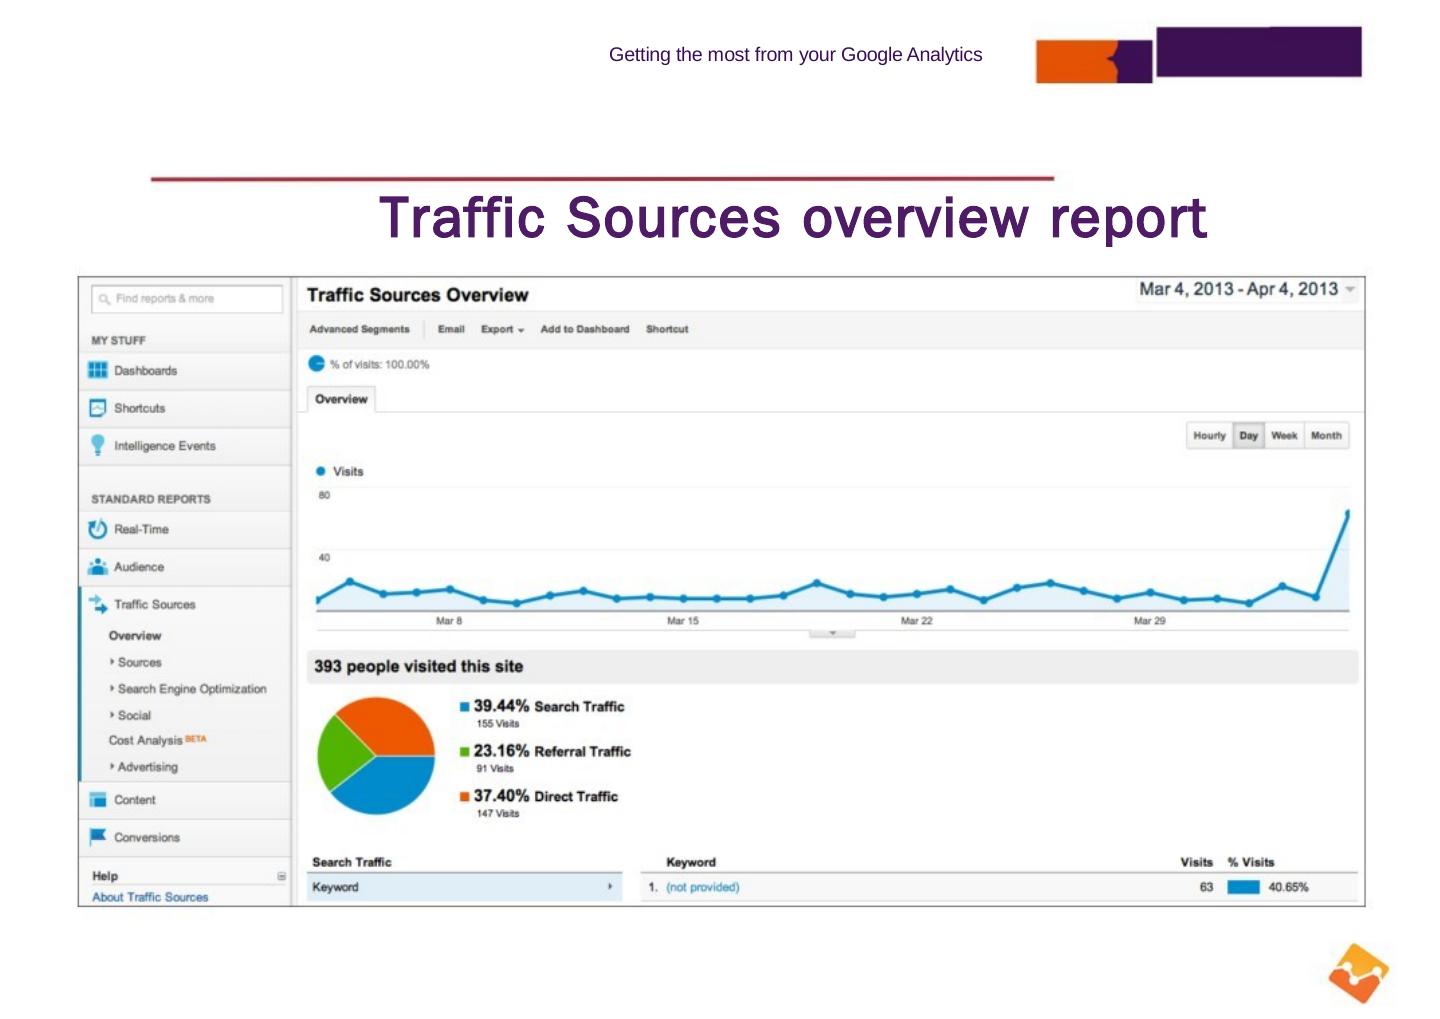Click the % Visits column header
Image resolution: width=1440 pixels, height=1019 pixels.
click(x=1251, y=862)
